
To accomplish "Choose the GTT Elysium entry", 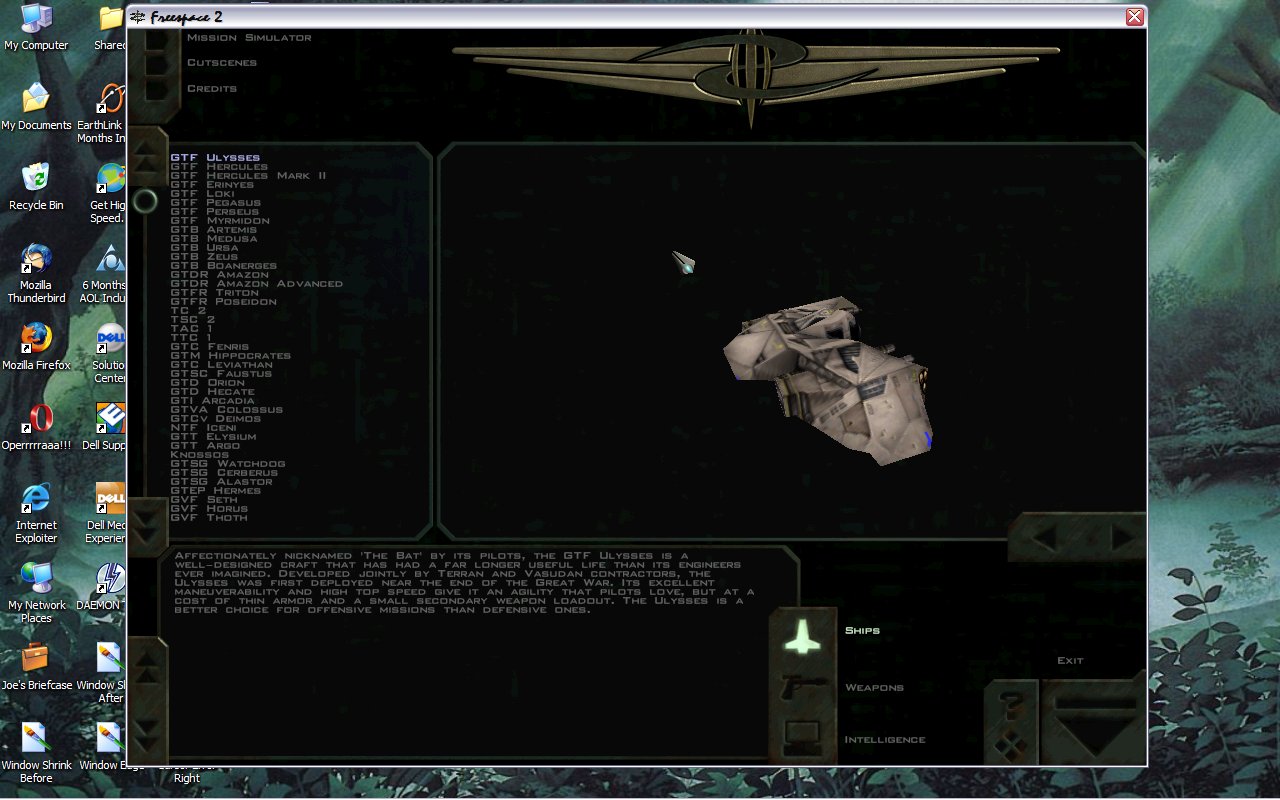I will pyautogui.click(x=214, y=437).
